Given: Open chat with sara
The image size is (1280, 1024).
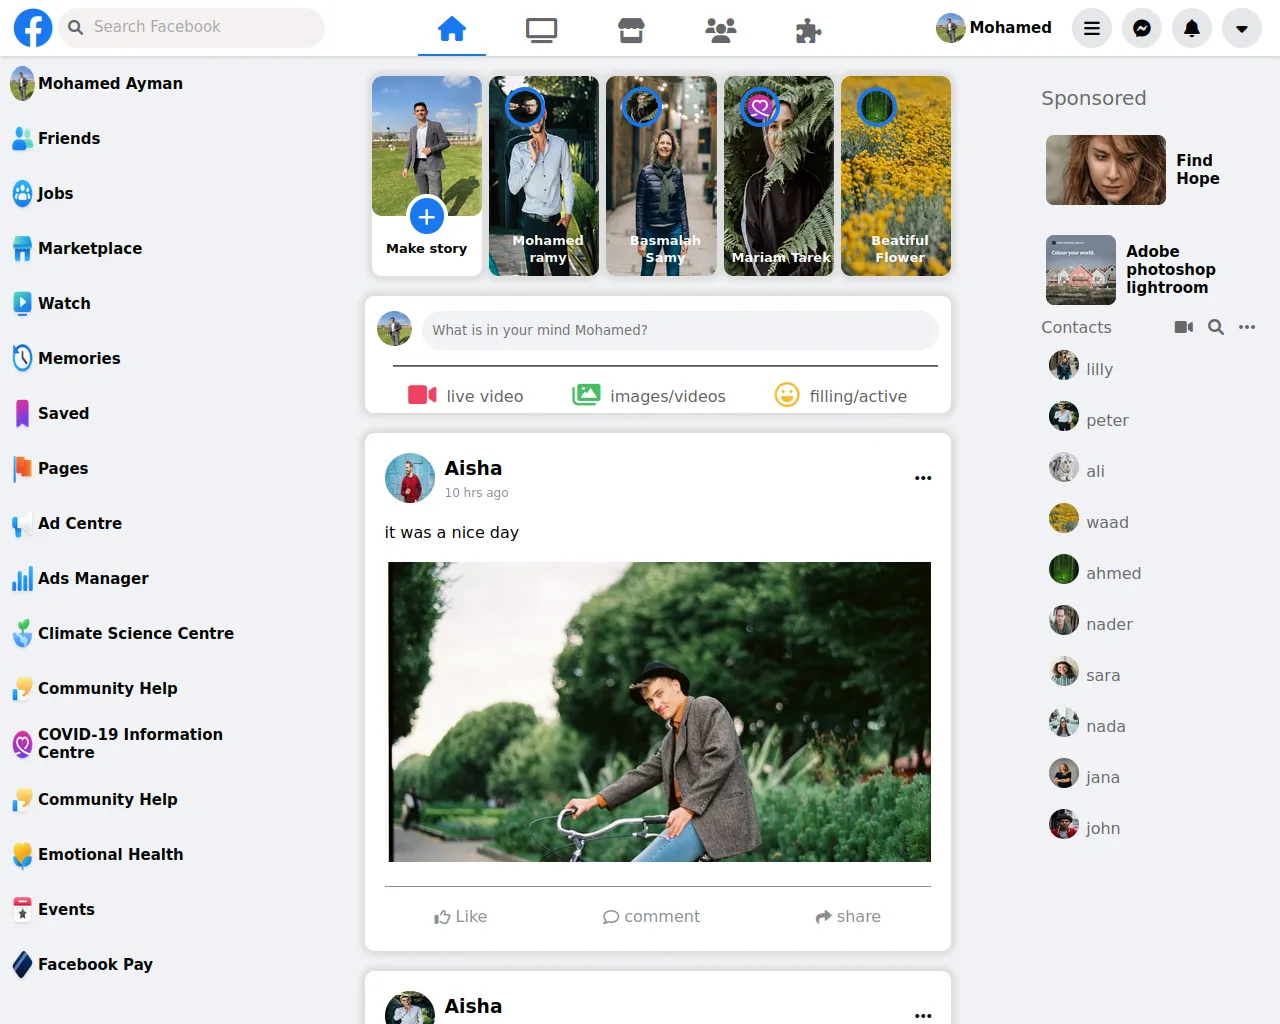Looking at the screenshot, I should (x=1085, y=675).
